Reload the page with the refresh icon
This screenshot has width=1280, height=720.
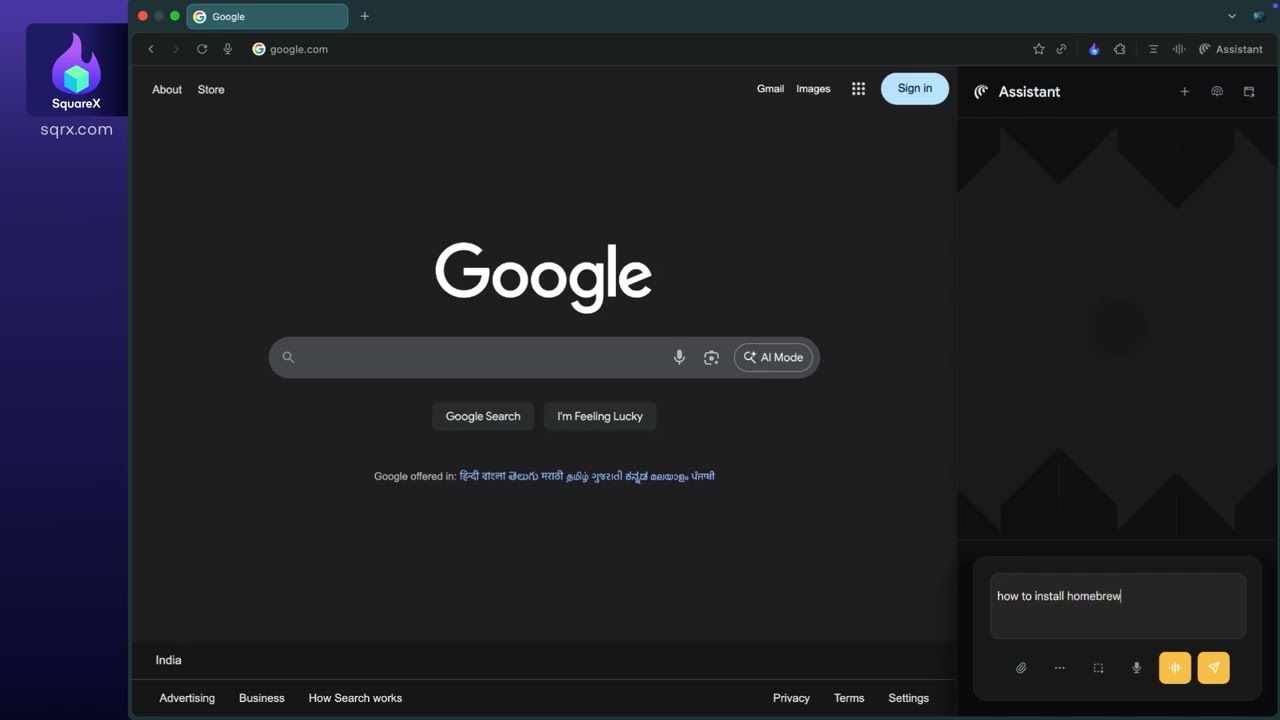(x=202, y=49)
